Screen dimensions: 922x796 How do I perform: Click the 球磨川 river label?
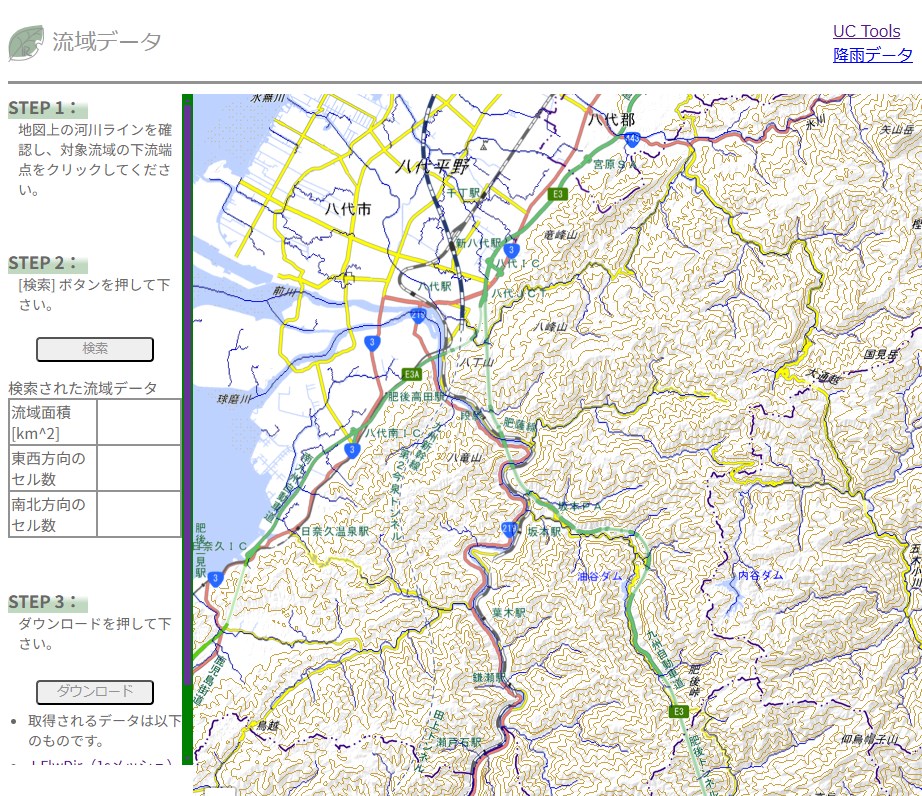point(233,399)
